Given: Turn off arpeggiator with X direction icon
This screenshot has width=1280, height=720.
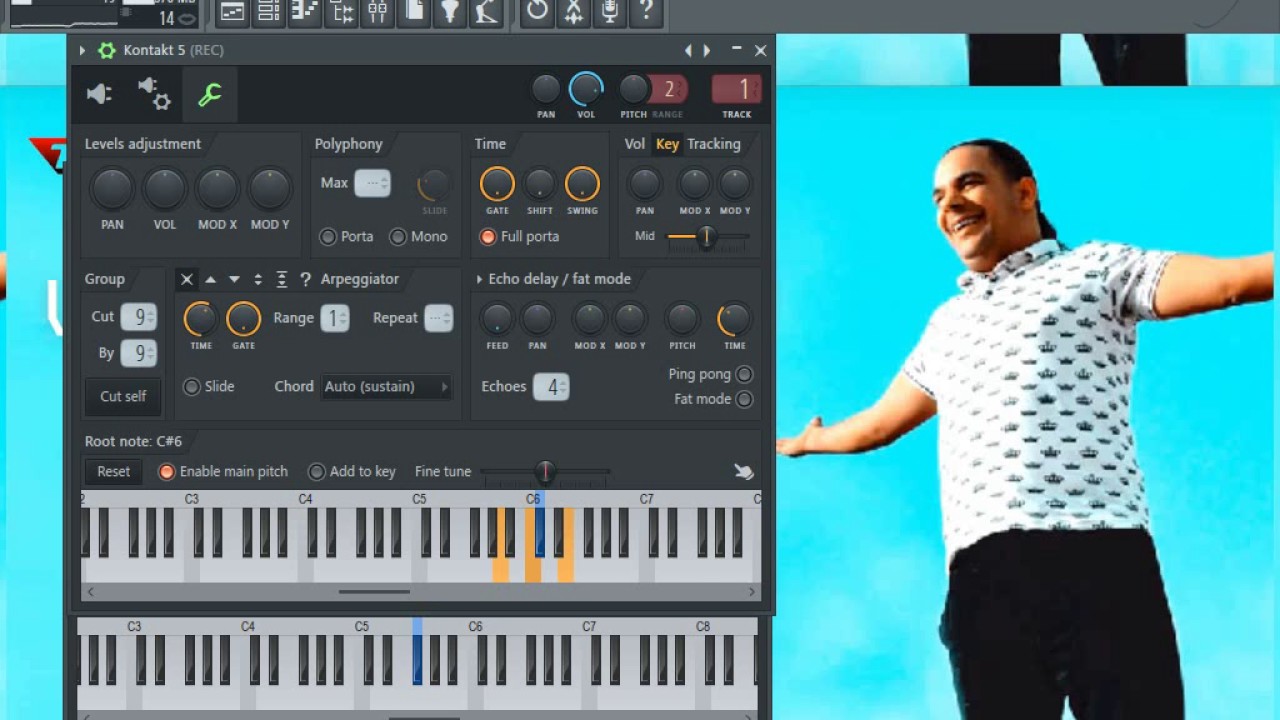Looking at the screenshot, I should point(186,280).
